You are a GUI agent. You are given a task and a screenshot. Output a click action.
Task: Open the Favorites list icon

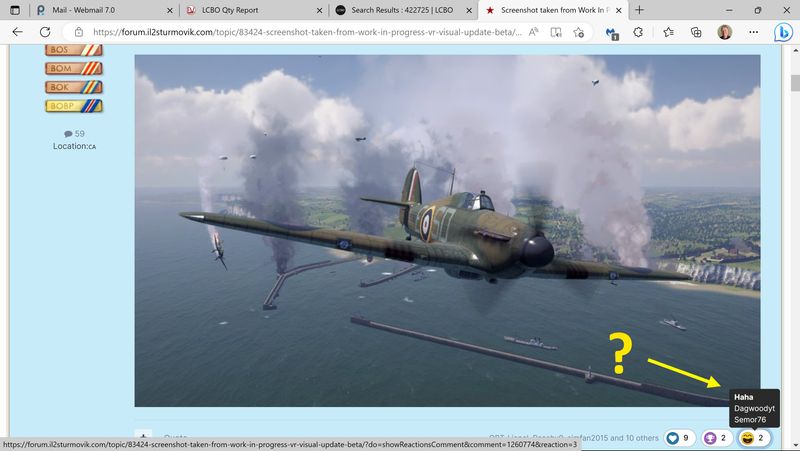(668, 32)
